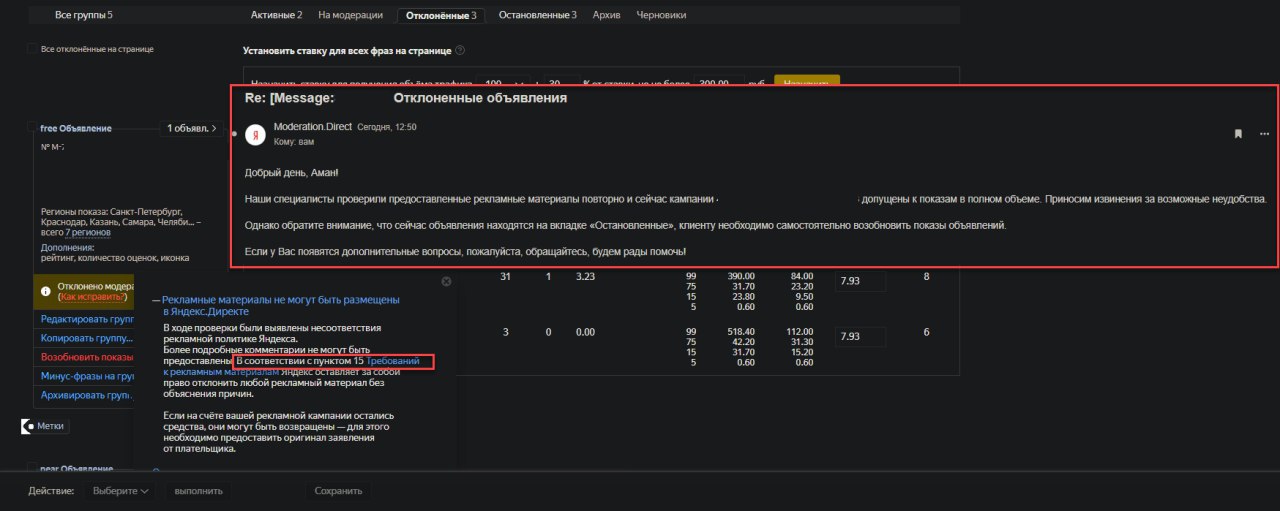This screenshot has width=1280, height=511.
Task: Click the warning info icon beside 'Отклонено'
Action: (x=46, y=291)
